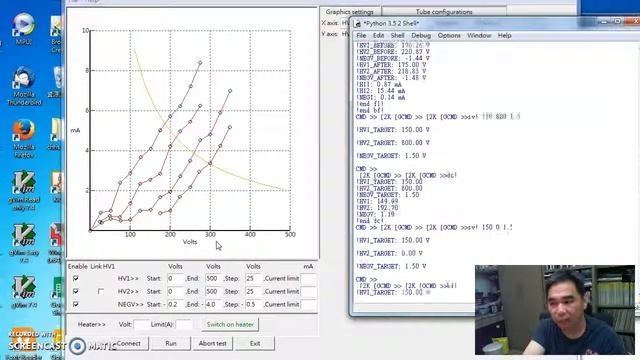Open the Help menu in Python Shell

[x=504, y=36]
